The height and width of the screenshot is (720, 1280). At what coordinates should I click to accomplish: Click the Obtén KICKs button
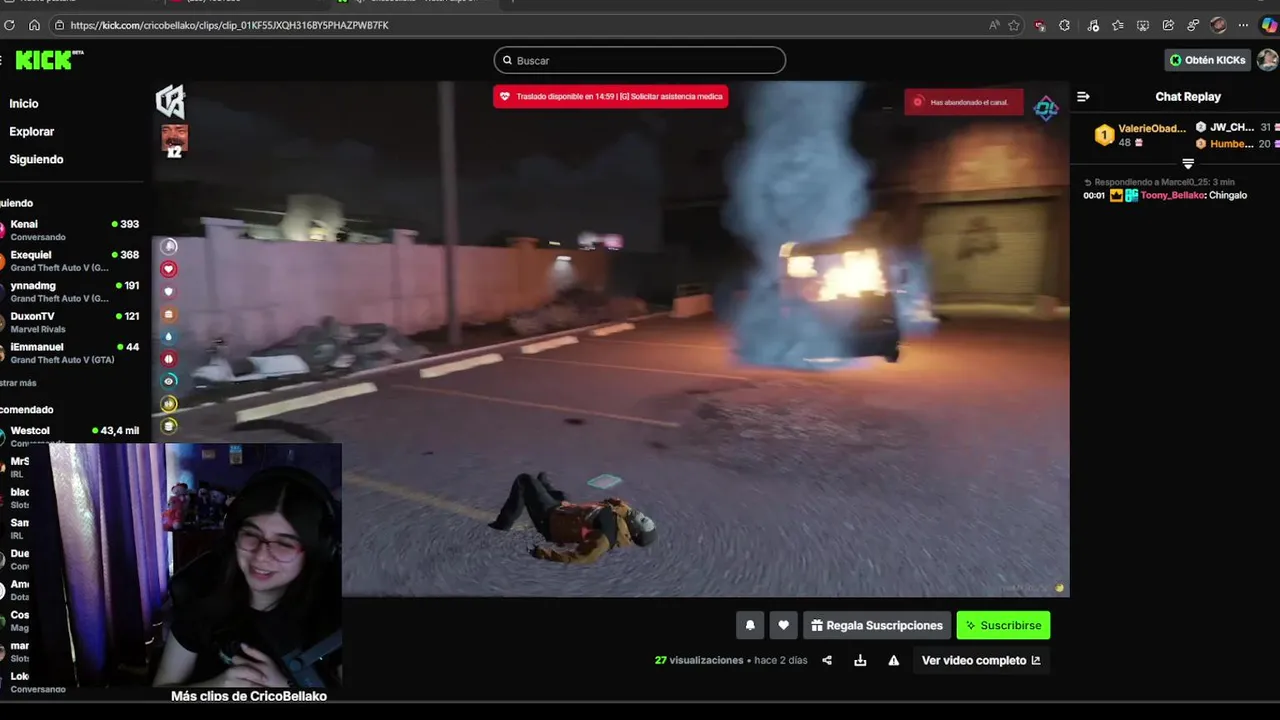1207,60
